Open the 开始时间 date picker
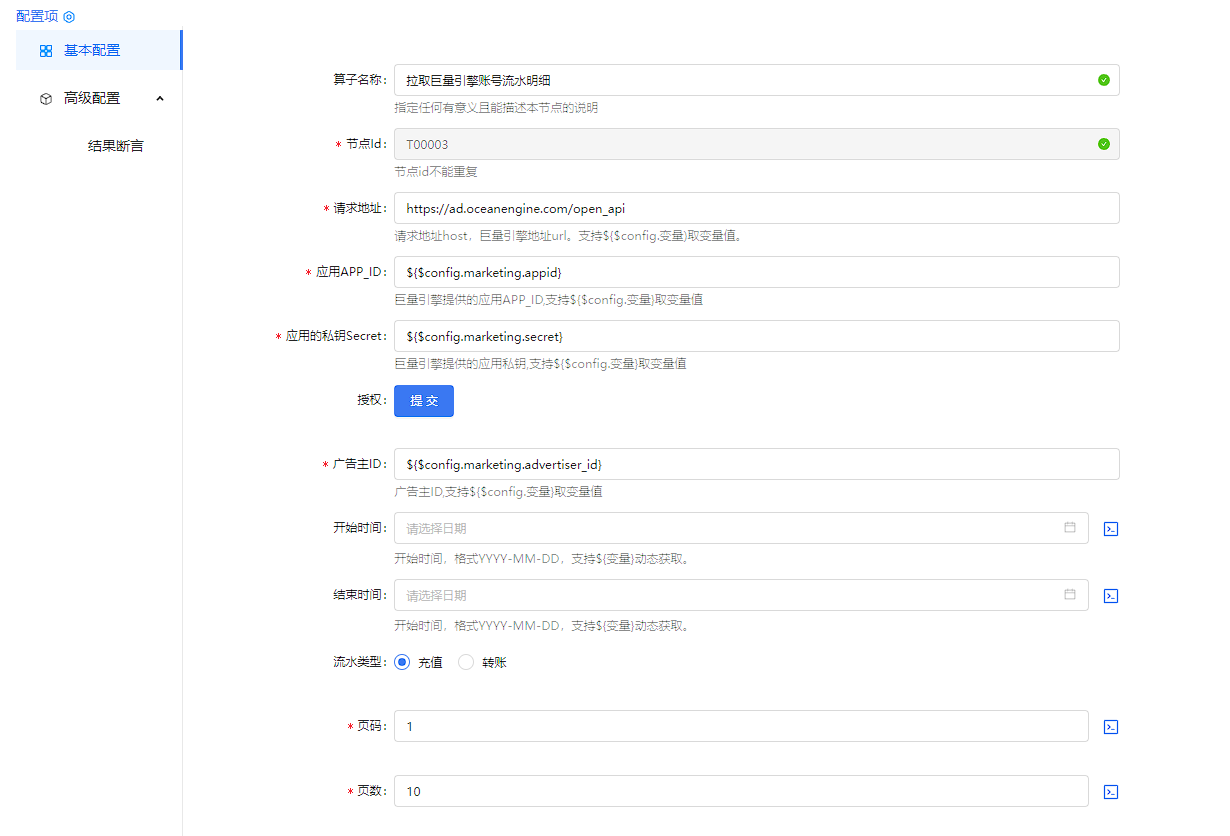Screen dimensions: 1230x836 click(730, 528)
